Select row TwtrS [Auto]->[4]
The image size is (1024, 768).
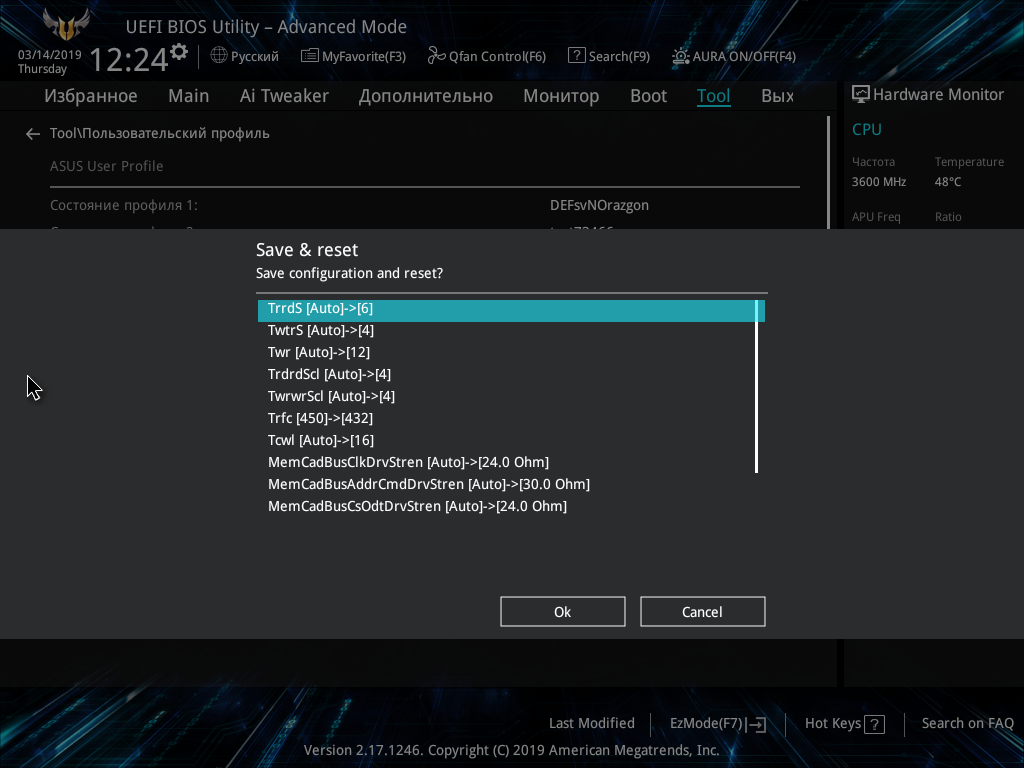pos(511,330)
